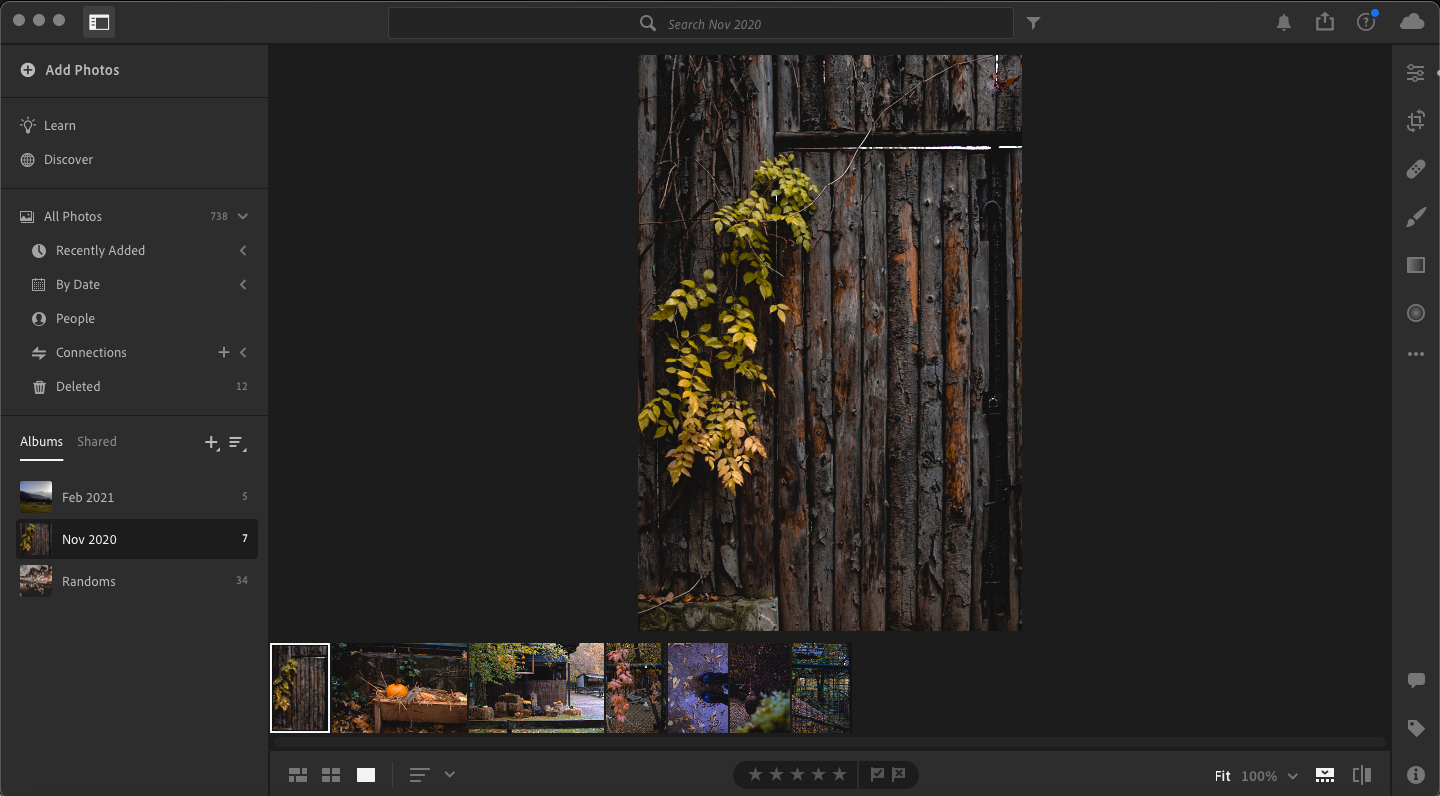The image size is (1440, 796).
Task: Select the Brush adjustment tool
Action: (1415, 217)
